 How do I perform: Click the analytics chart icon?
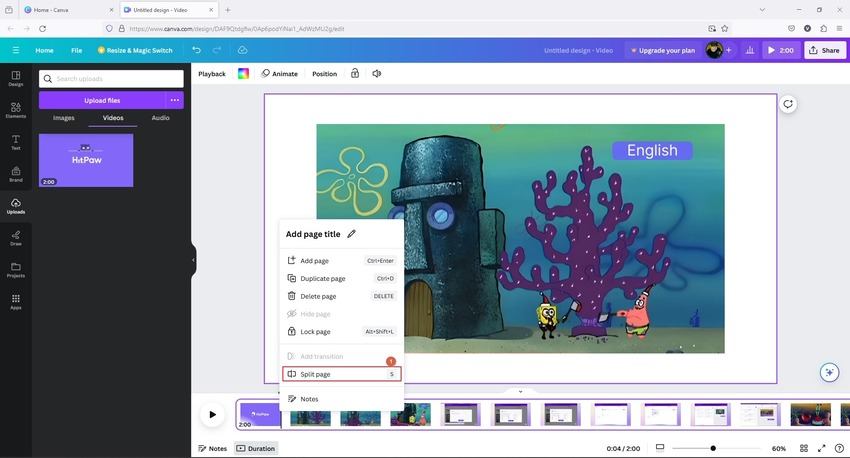[750, 50]
